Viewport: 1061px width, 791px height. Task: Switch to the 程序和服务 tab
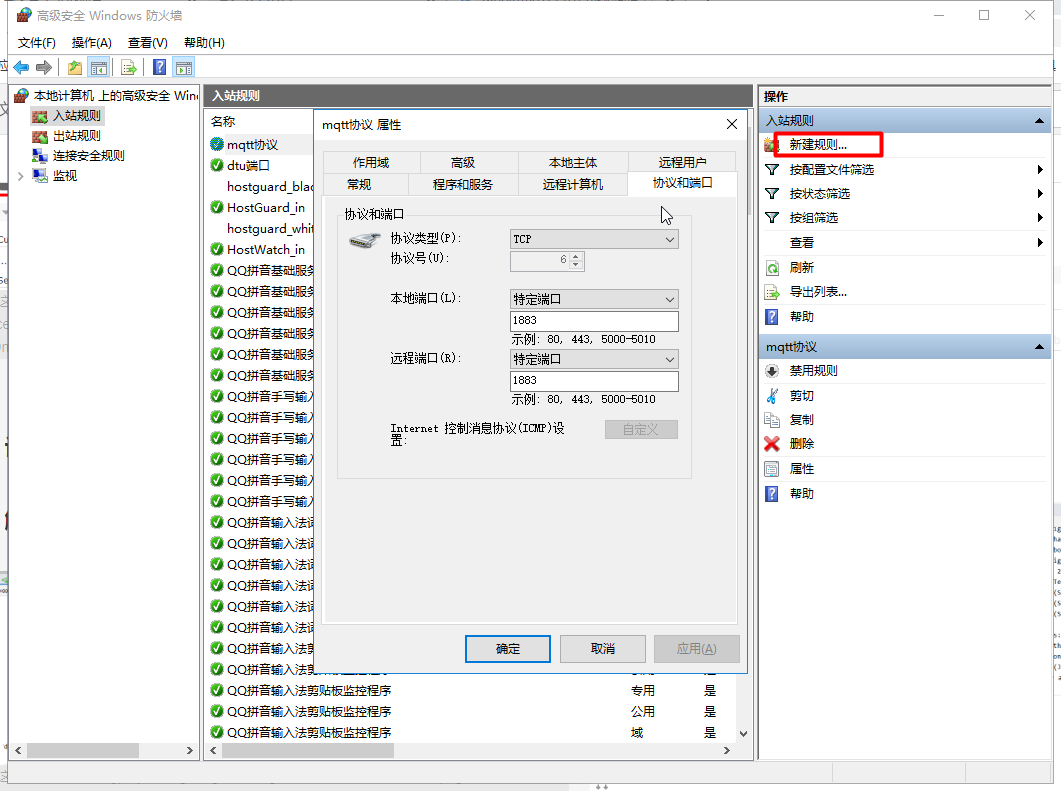(463, 184)
